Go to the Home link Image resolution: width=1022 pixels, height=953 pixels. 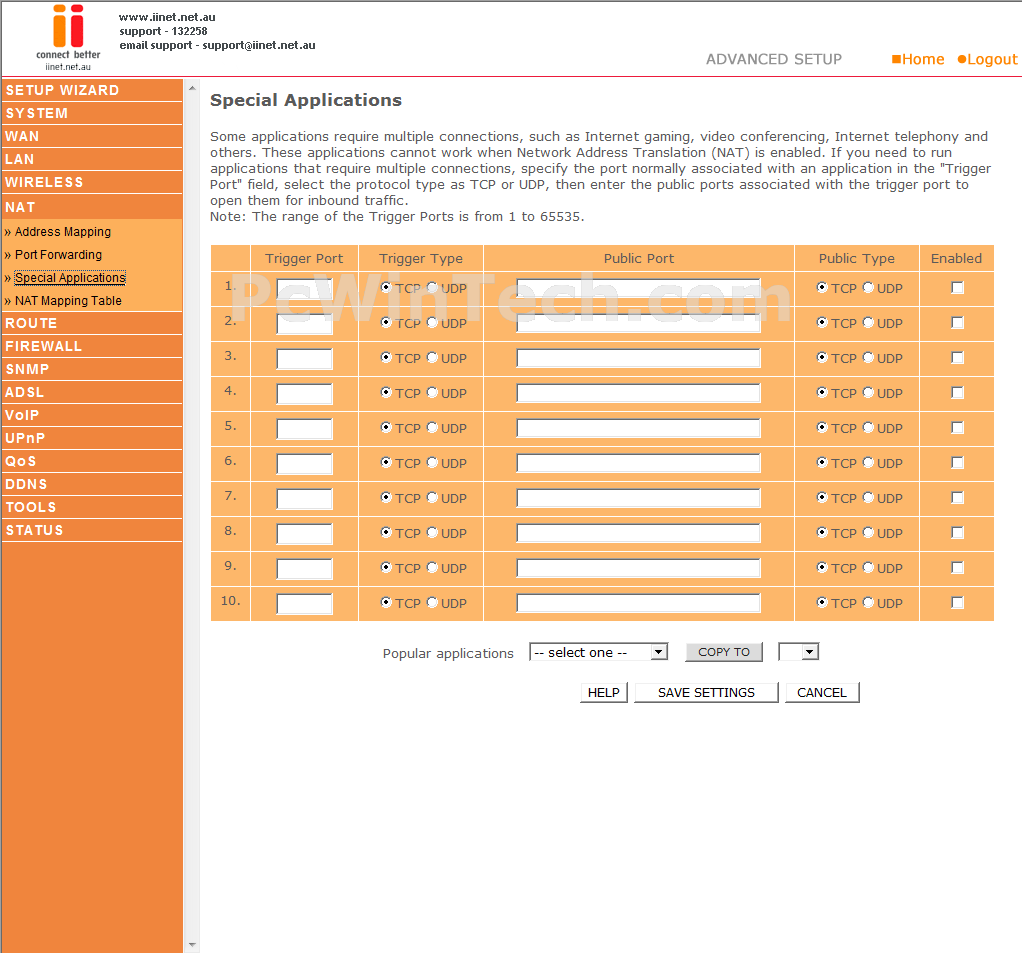pos(918,59)
